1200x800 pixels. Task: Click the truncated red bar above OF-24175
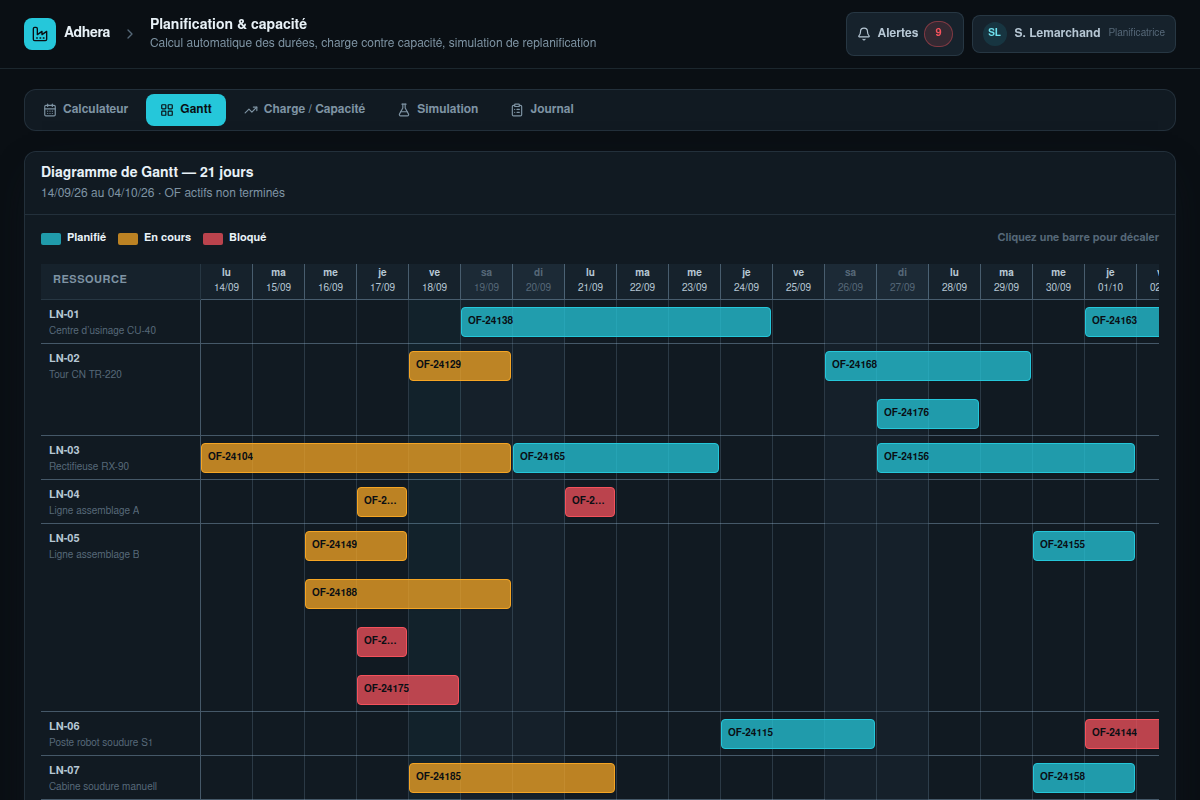tap(382, 641)
